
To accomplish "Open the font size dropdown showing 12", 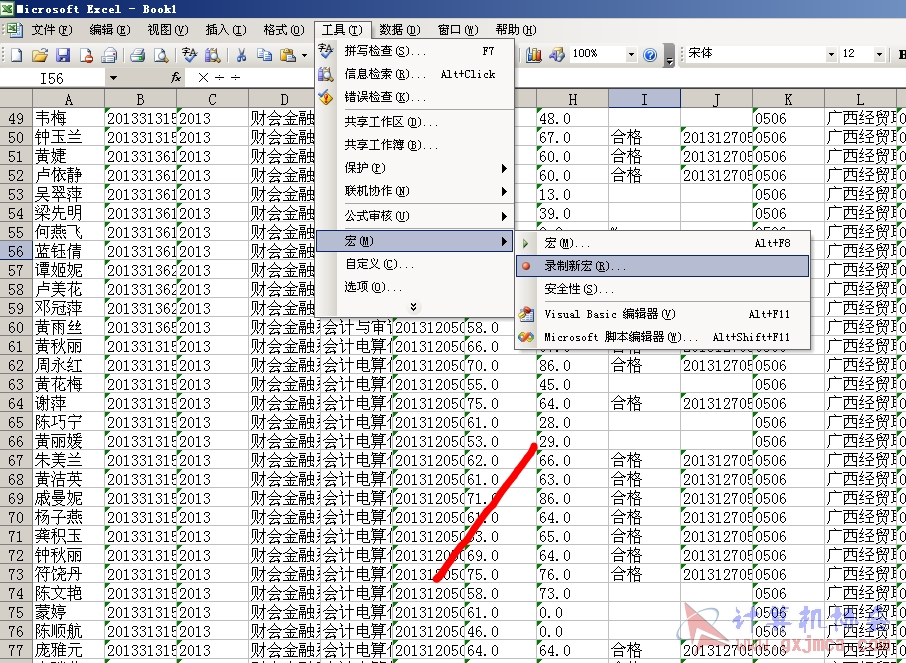I will click(879, 54).
